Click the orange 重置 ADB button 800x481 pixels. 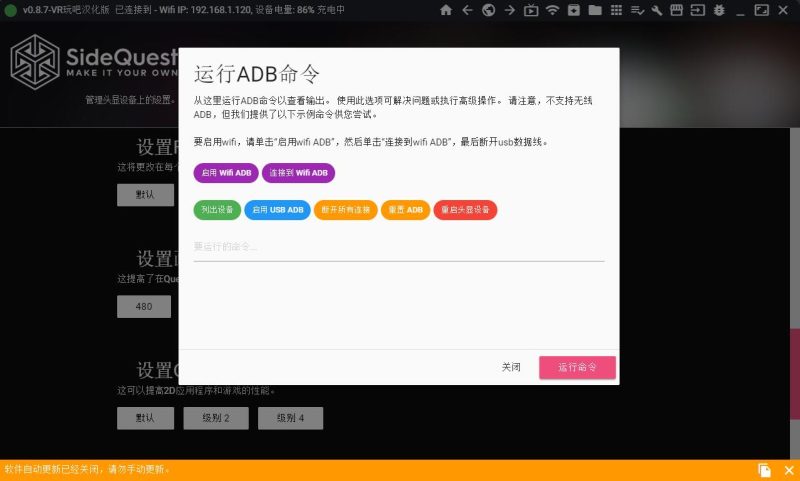point(406,210)
